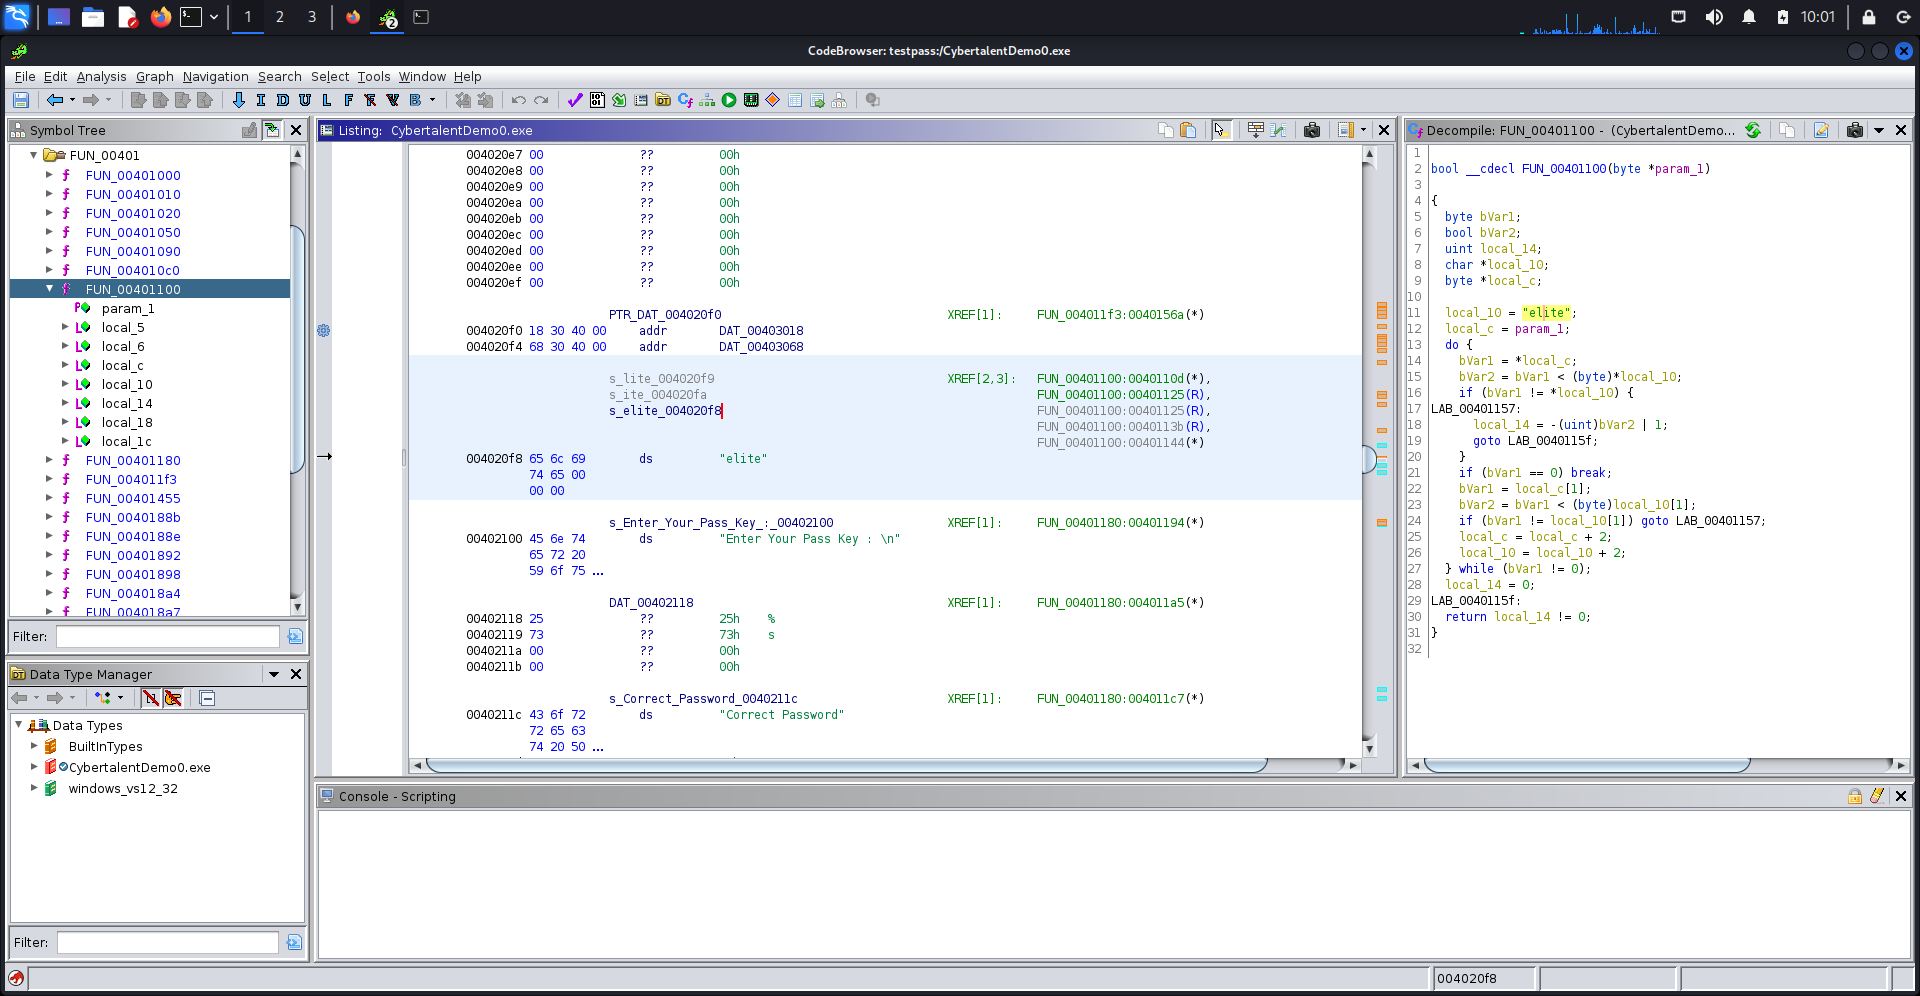This screenshot has height=996, width=1920.
Task: Copy in Listing with the copy icon
Action: (x=1166, y=130)
